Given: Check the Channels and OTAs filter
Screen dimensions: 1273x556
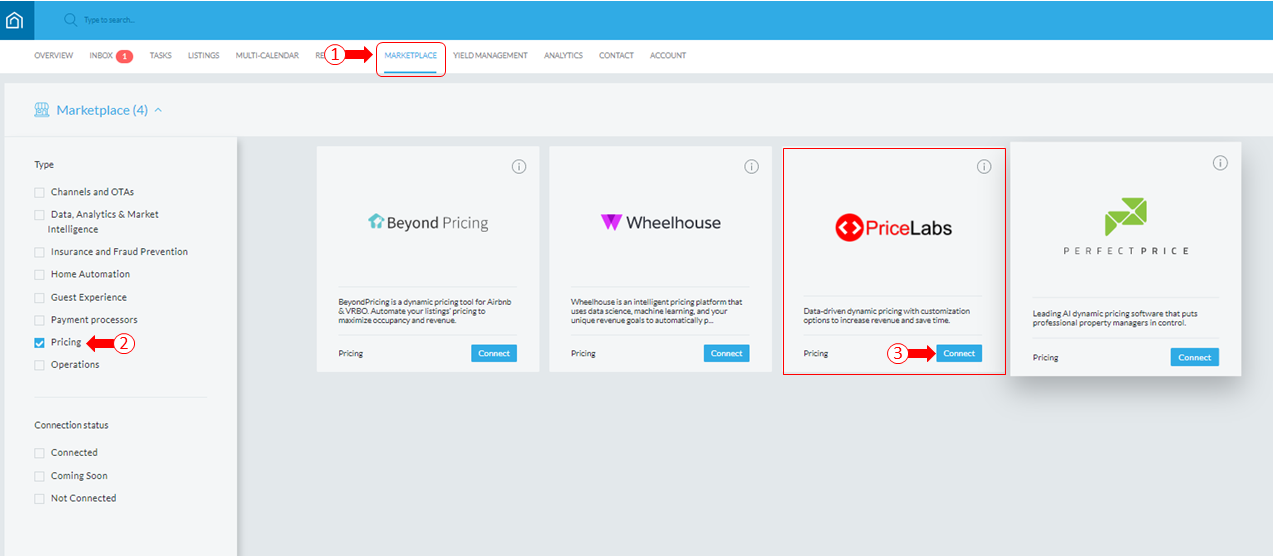Looking at the screenshot, I should point(39,192).
